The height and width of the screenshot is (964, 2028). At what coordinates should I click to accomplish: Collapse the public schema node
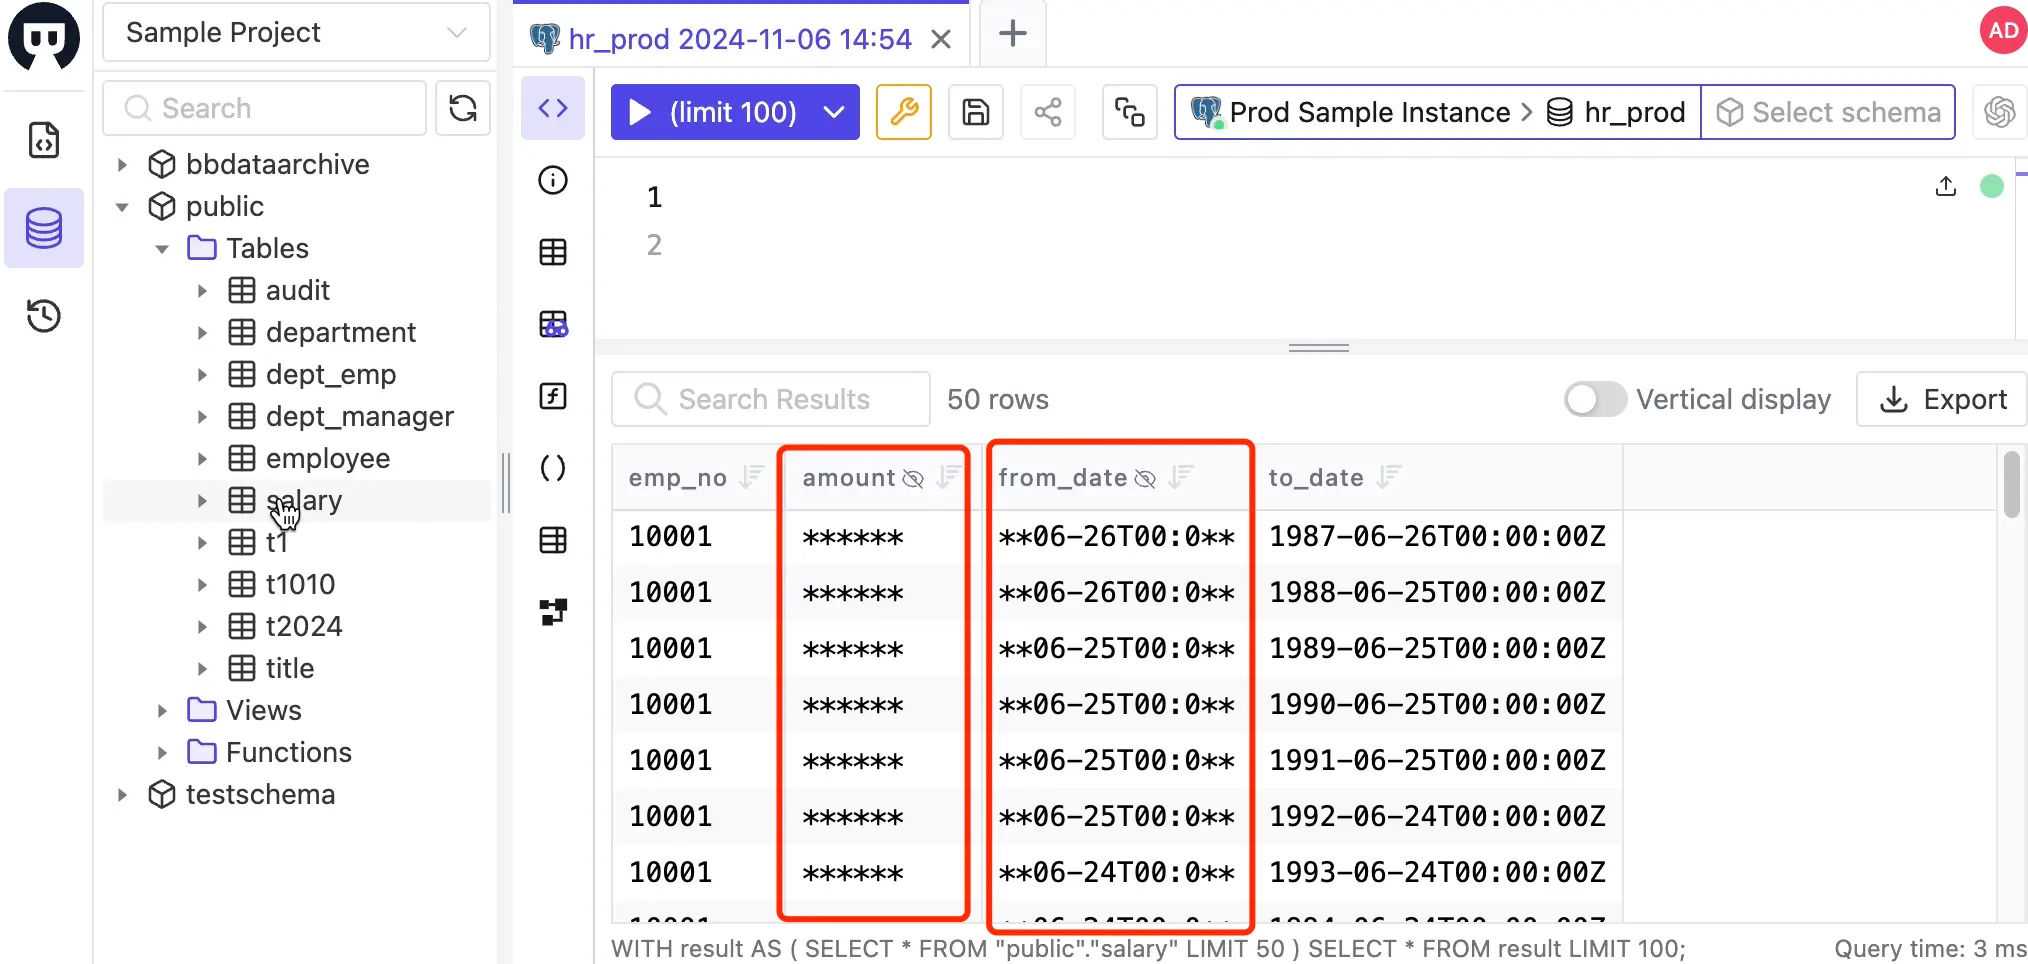pyautogui.click(x=122, y=206)
